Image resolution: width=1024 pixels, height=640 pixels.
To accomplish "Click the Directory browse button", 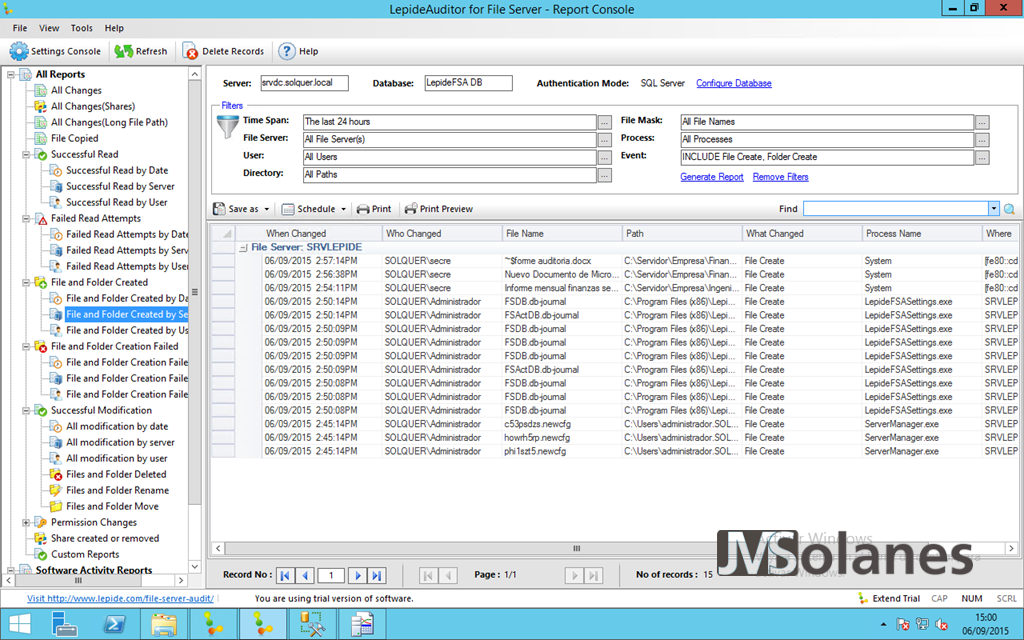I will pos(605,175).
